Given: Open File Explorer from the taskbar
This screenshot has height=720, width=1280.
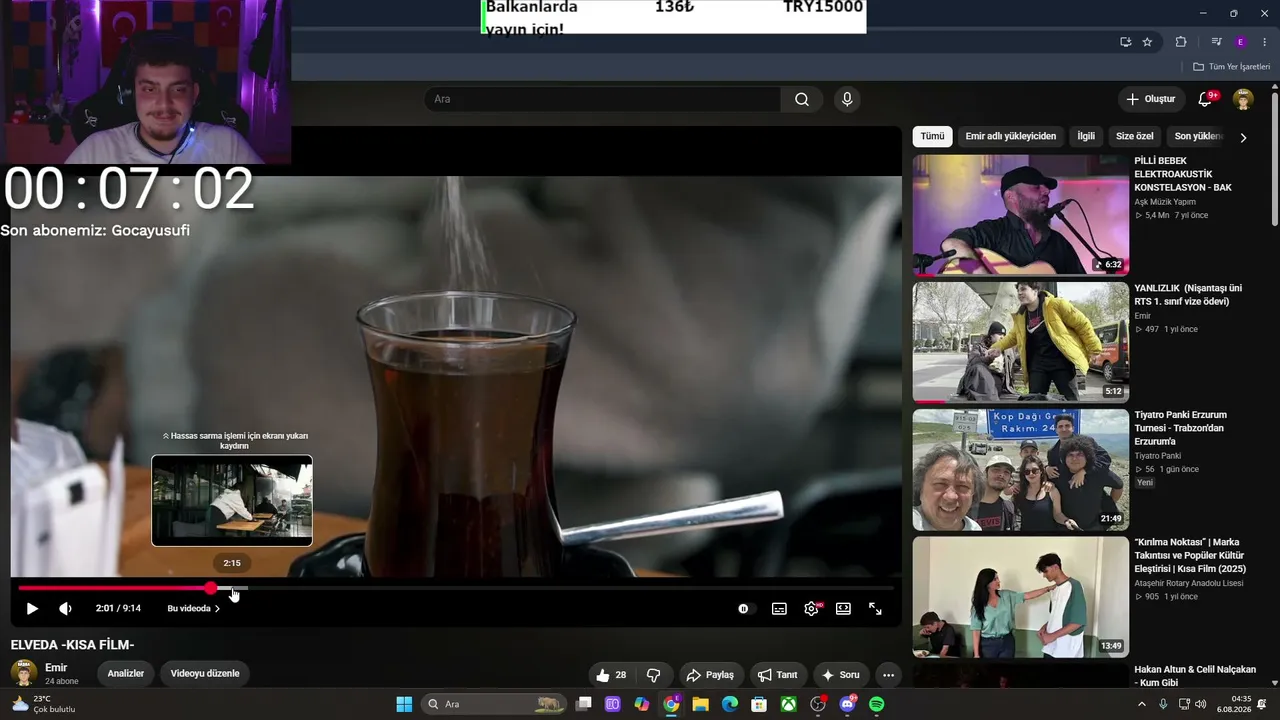Looking at the screenshot, I should pyautogui.click(x=701, y=704).
